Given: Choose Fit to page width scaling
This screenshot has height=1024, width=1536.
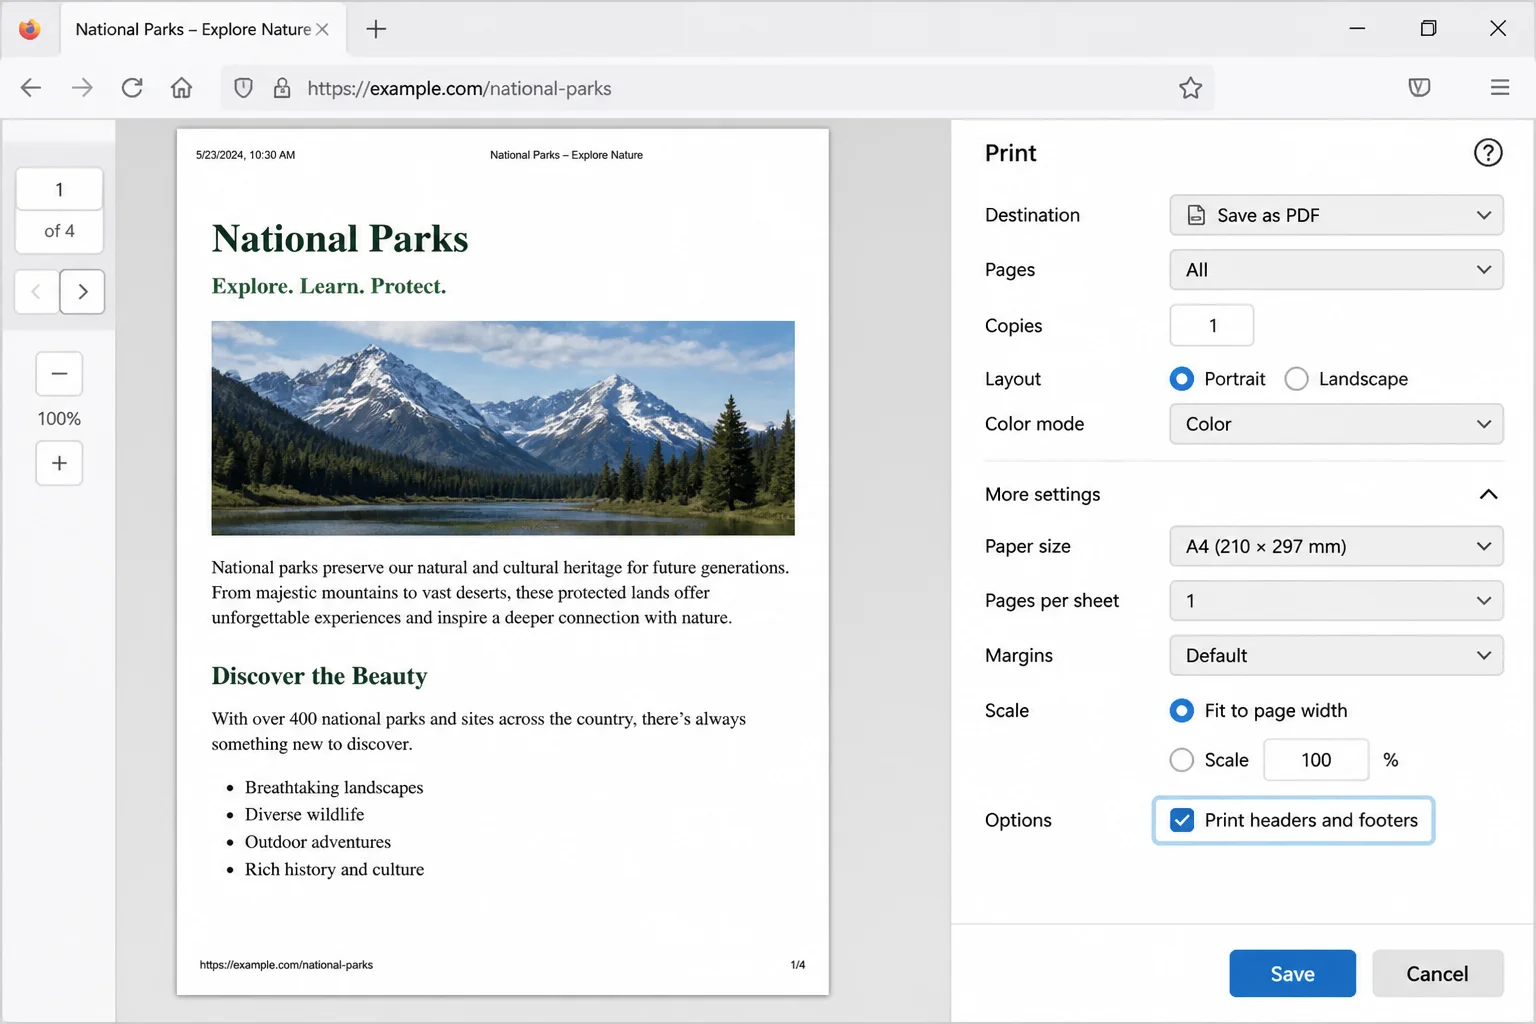Looking at the screenshot, I should [x=1182, y=711].
